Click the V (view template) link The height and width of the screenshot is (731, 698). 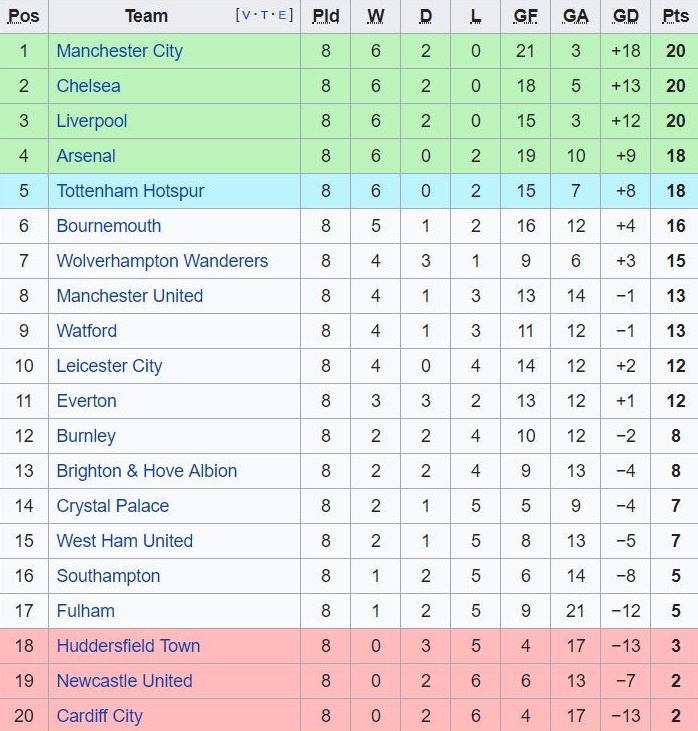[x=247, y=15]
